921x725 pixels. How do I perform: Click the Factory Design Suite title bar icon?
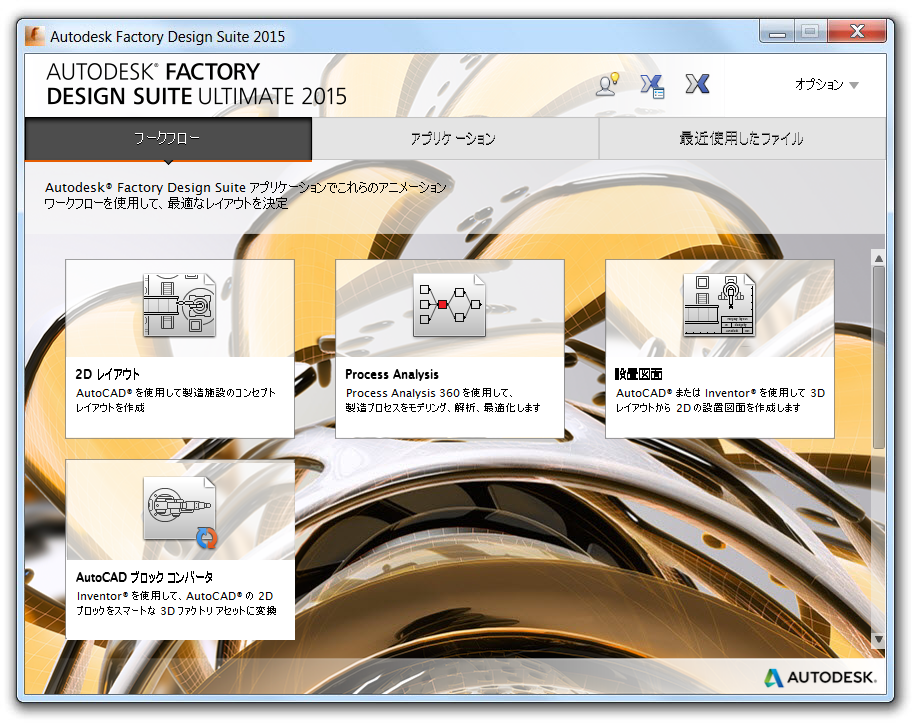coord(35,36)
